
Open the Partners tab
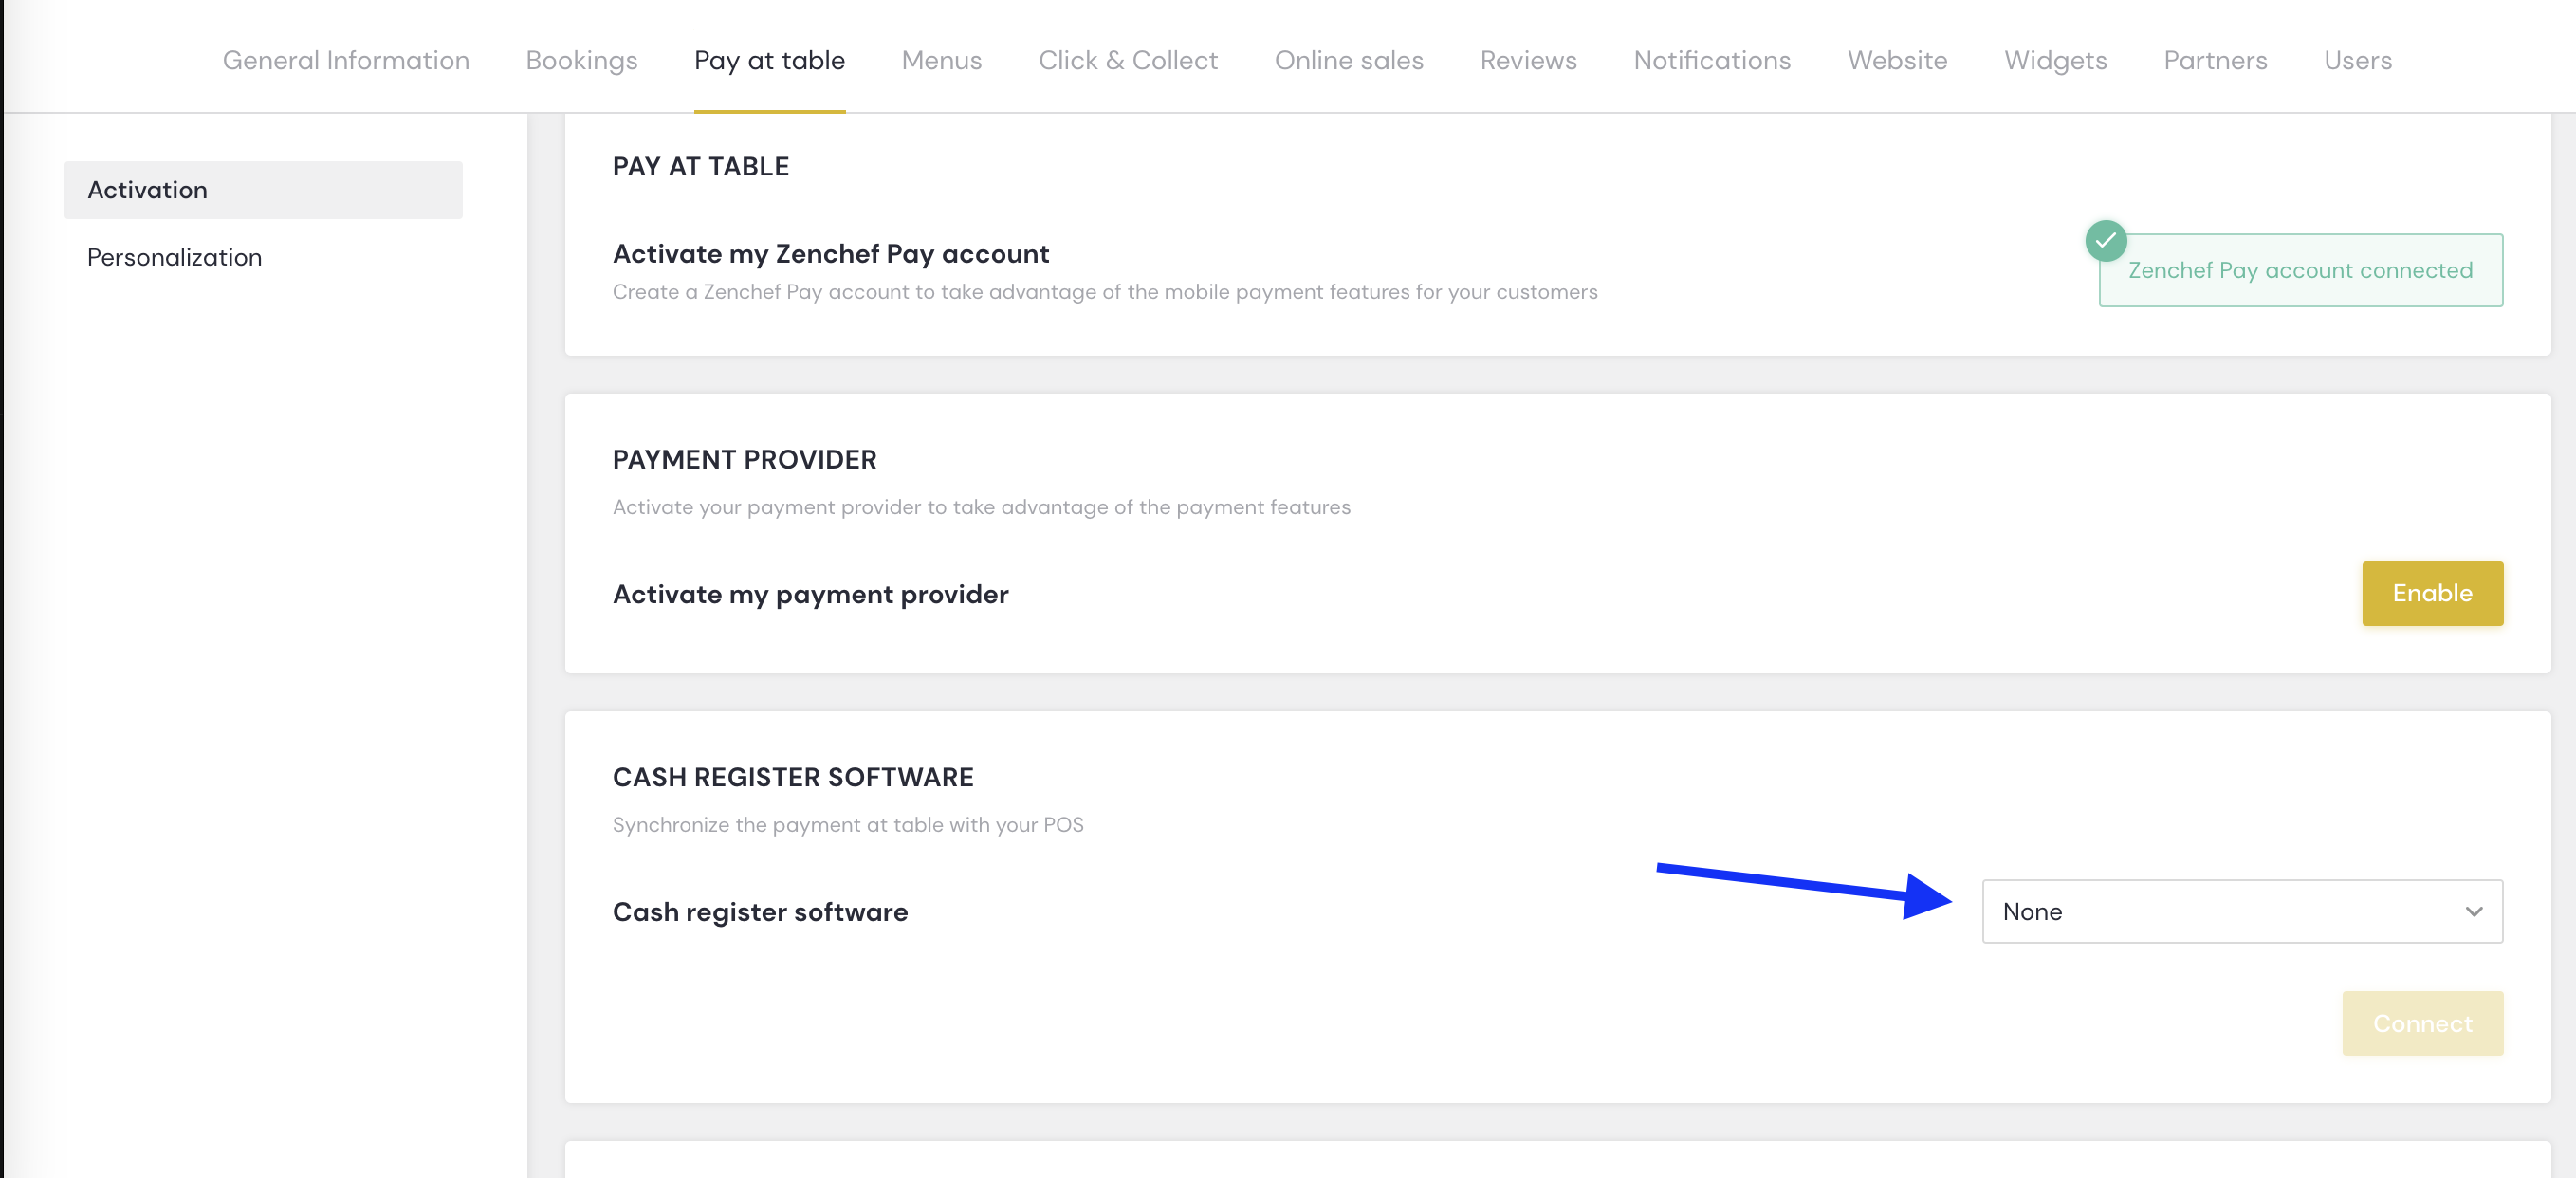pyautogui.click(x=2215, y=60)
